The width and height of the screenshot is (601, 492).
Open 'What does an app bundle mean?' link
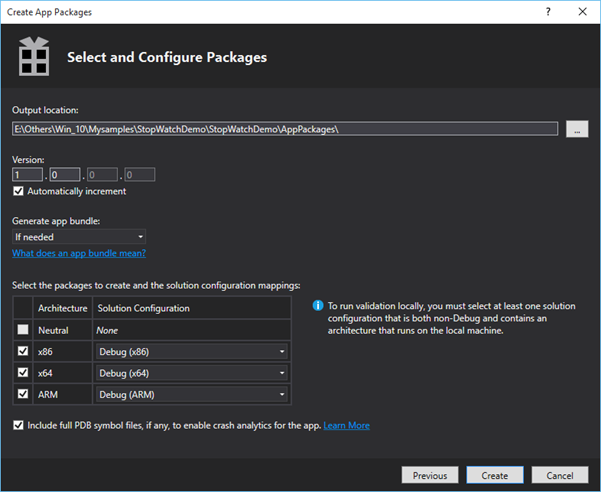point(78,254)
